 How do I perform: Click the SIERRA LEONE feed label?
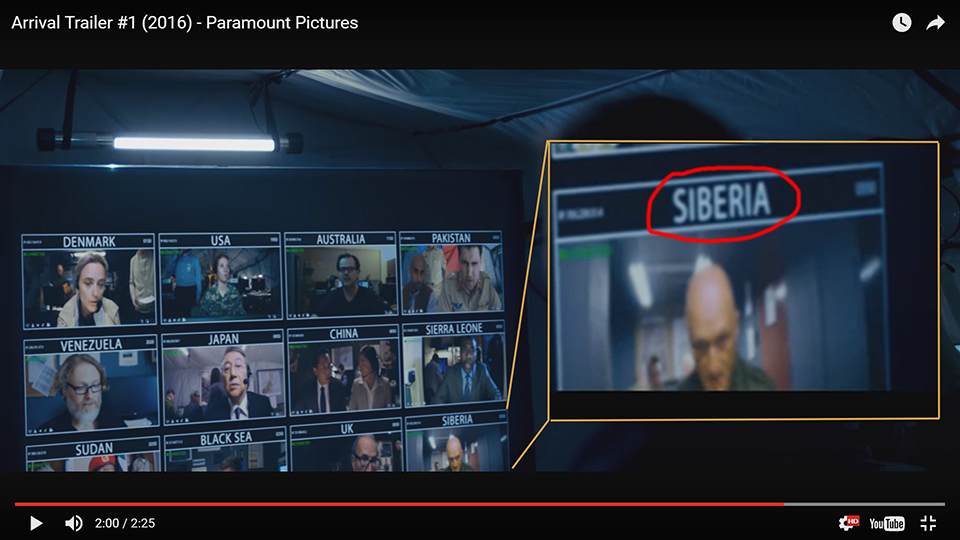point(454,329)
